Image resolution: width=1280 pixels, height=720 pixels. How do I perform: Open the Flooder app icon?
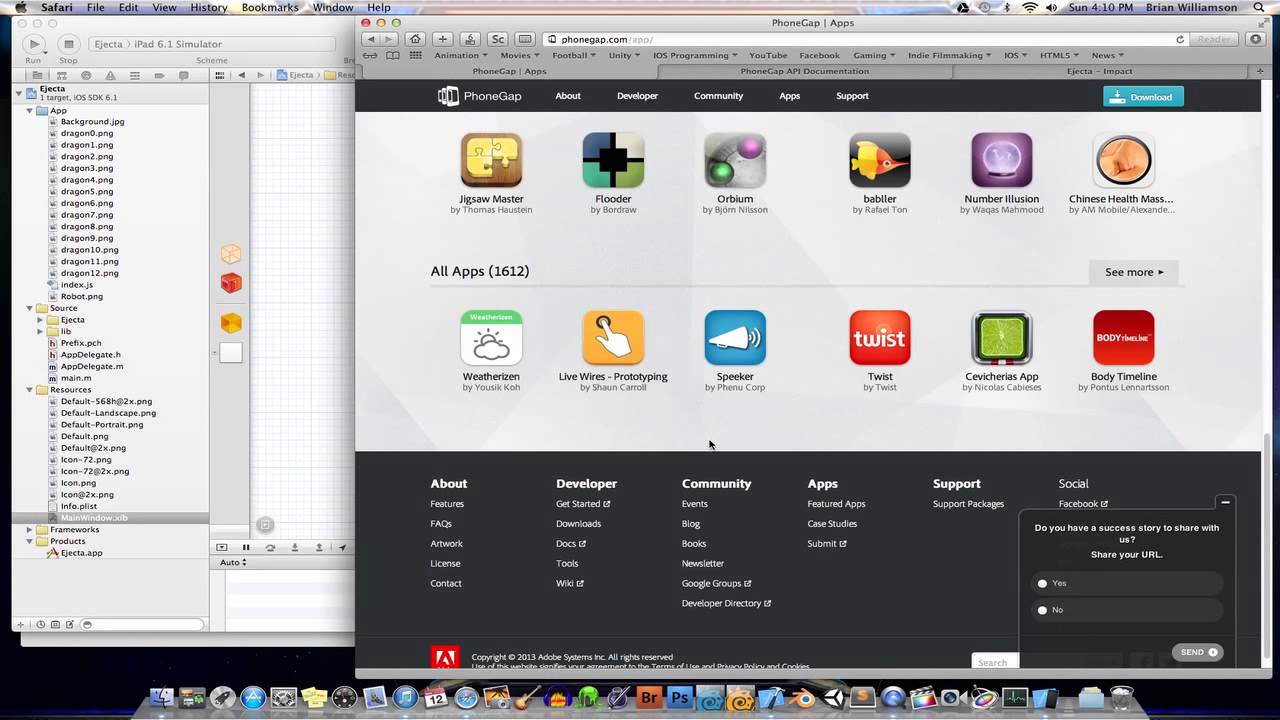[613, 160]
